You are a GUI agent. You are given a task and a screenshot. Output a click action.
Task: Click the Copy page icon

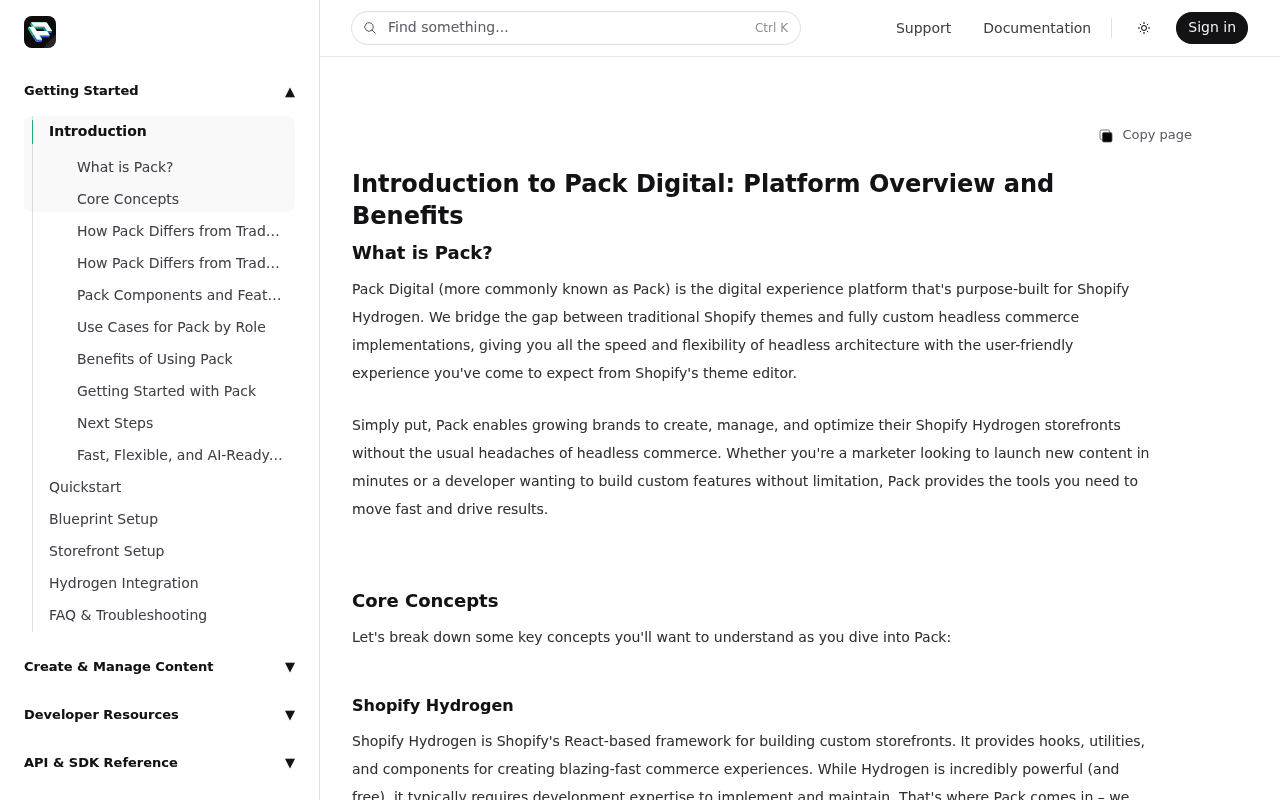tap(1106, 136)
